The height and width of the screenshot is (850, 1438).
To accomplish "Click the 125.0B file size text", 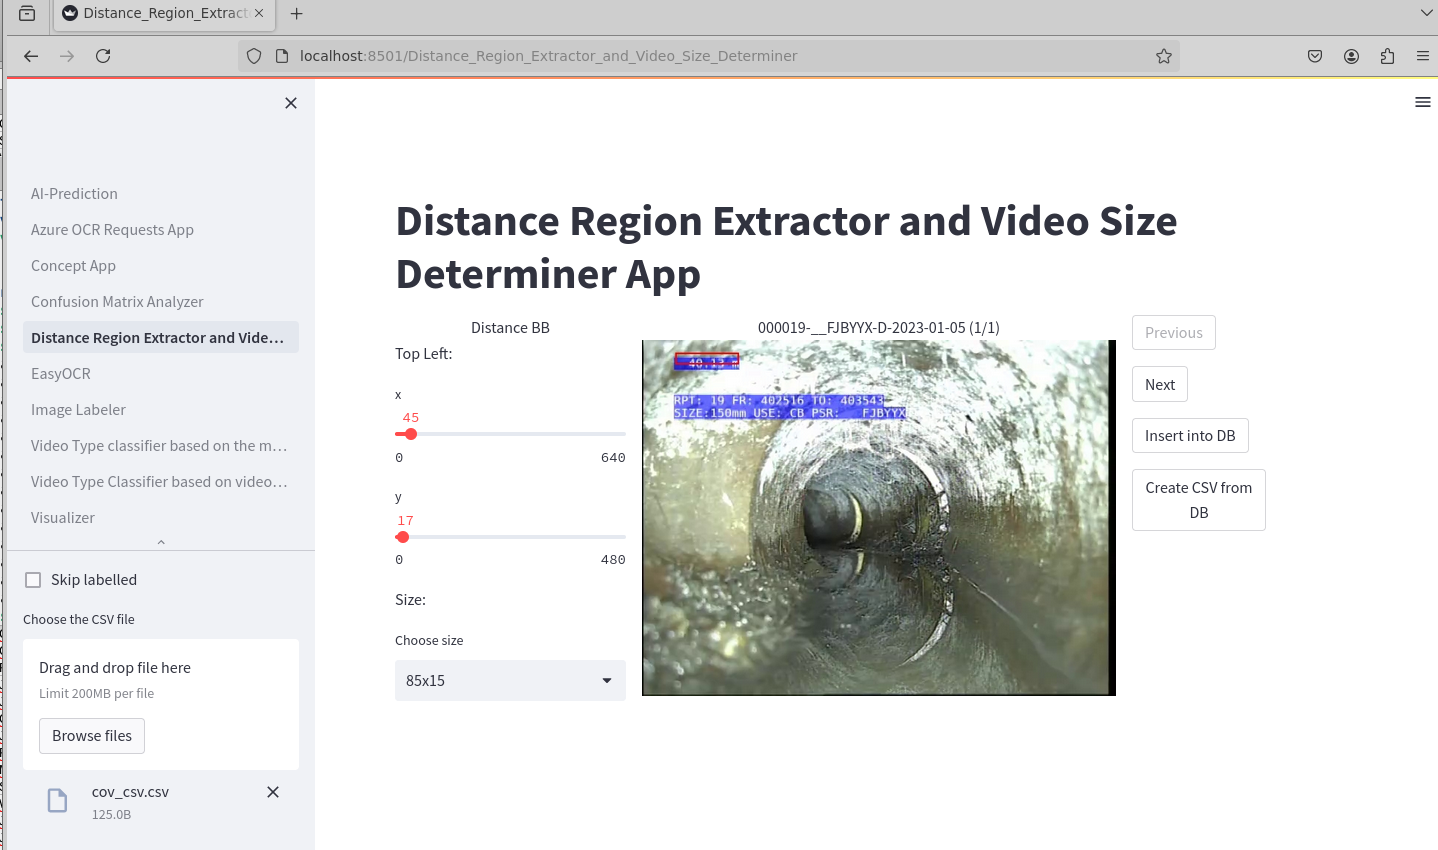I will tap(111, 815).
